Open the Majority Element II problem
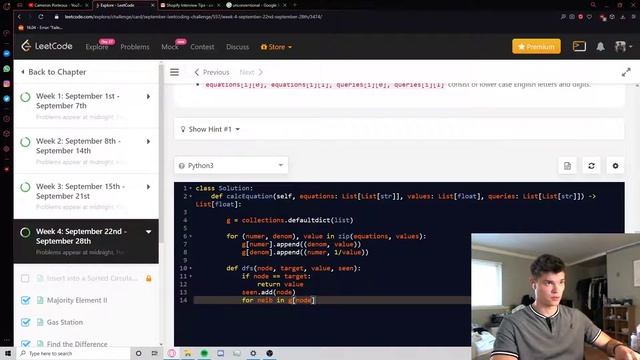This screenshot has width=640, height=360. [77, 300]
